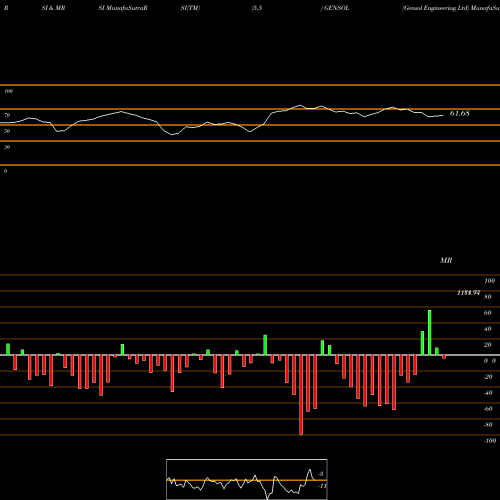Click the 60 label on MR scale
The height and width of the screenshot is (500, 500).
click(488, 313)
